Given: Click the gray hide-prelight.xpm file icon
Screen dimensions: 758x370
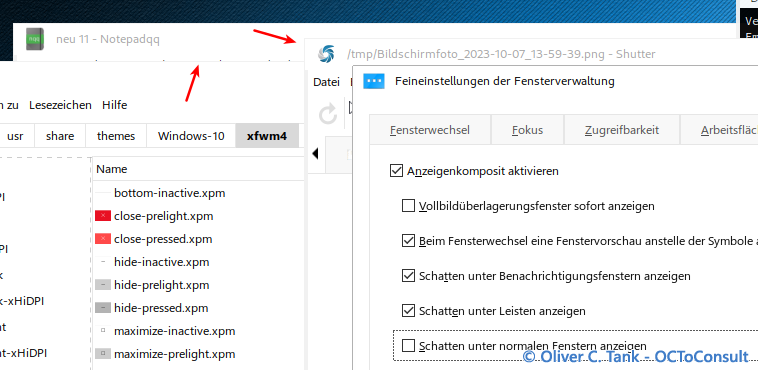Looking at the screenshot, I should pyautogui.click(x=103, y=285).
